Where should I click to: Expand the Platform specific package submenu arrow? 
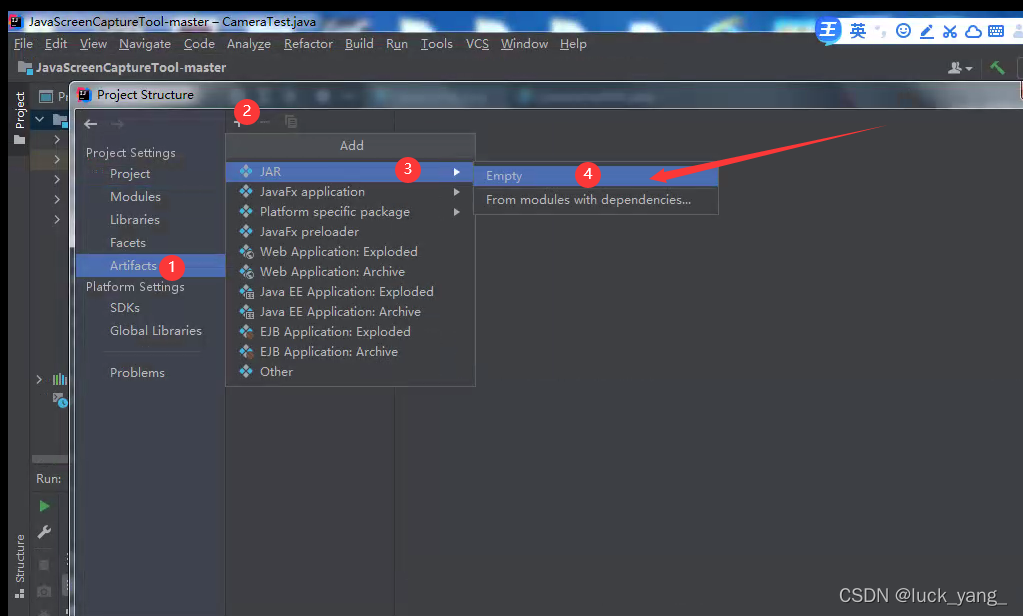[x=457, y=212]
